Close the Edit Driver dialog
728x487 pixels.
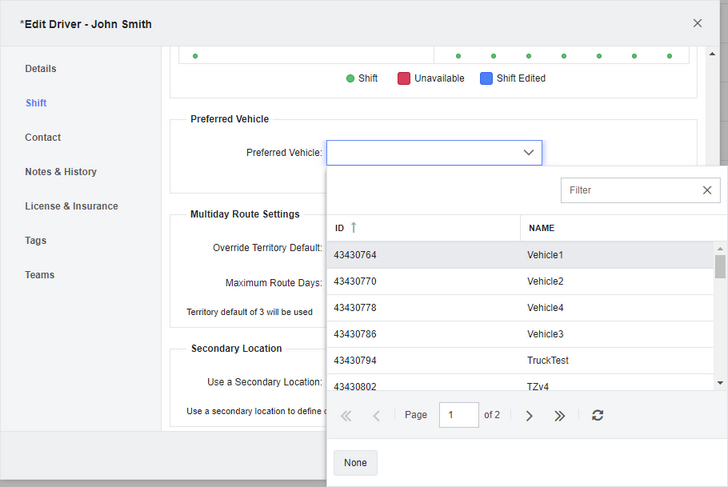[697, 23]
